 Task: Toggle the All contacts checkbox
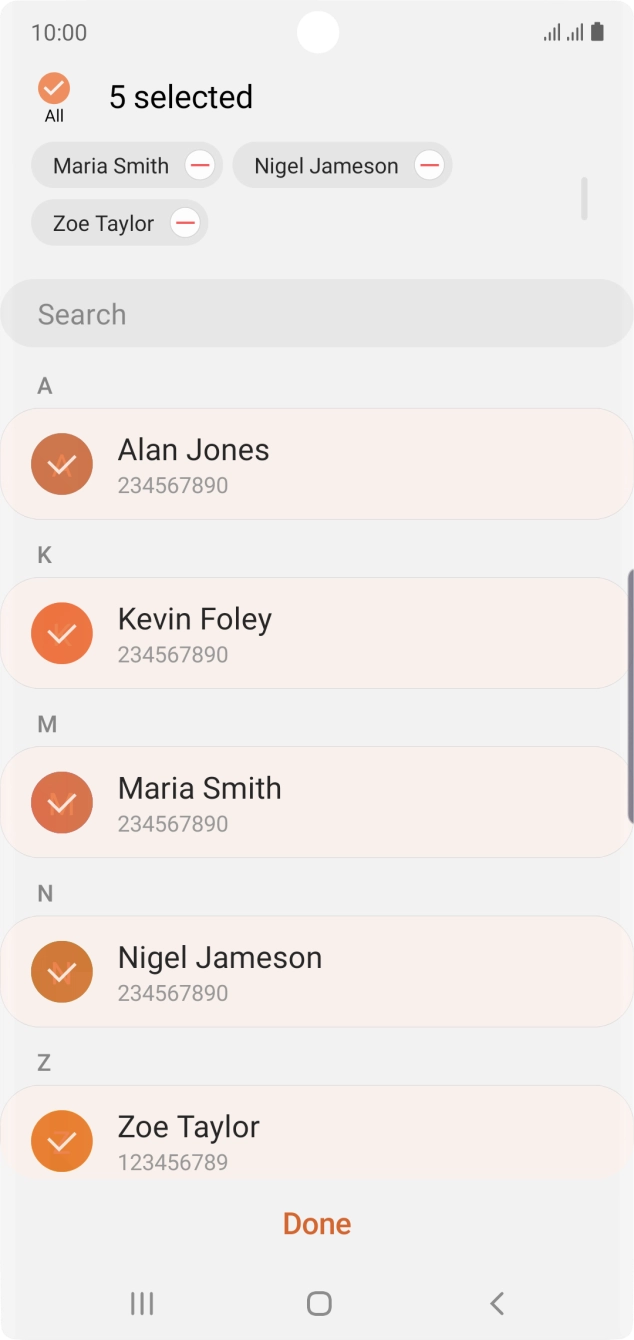tap(54, 89)
